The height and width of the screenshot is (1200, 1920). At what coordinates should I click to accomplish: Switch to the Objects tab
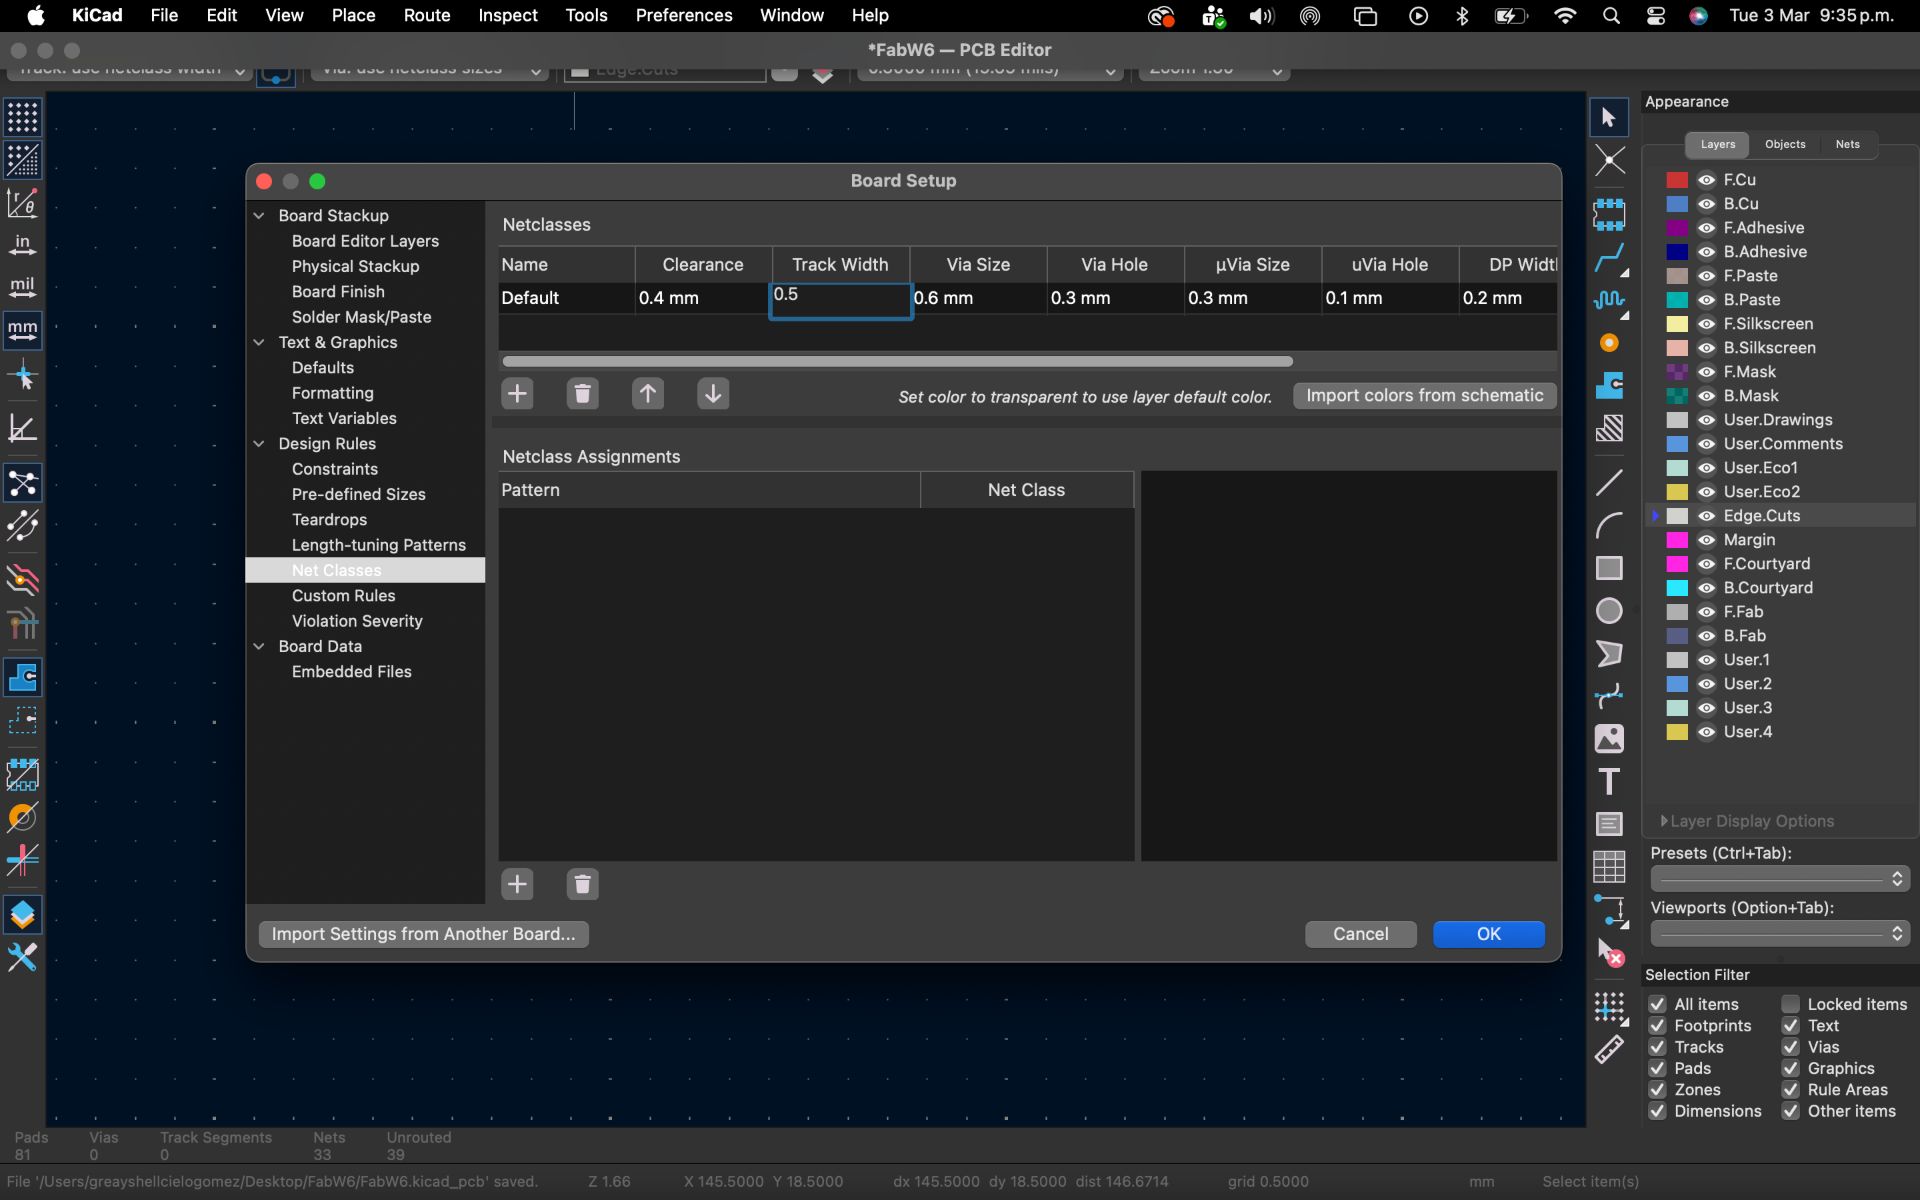(1785, 144)
